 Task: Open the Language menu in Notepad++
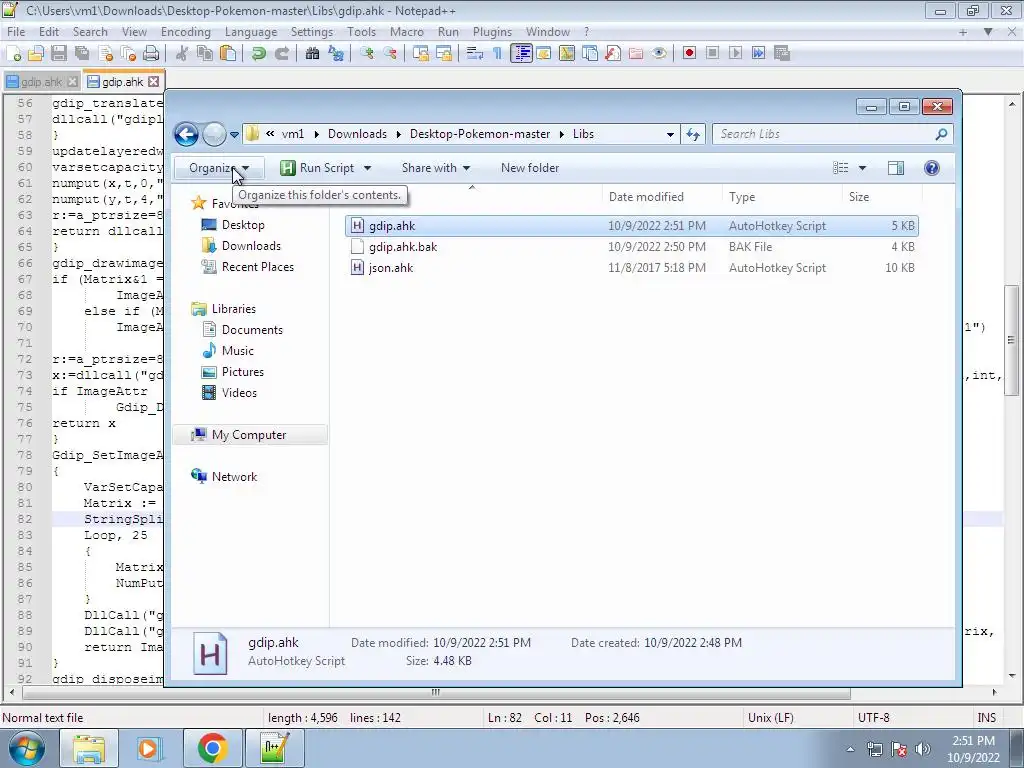[251, 31]
